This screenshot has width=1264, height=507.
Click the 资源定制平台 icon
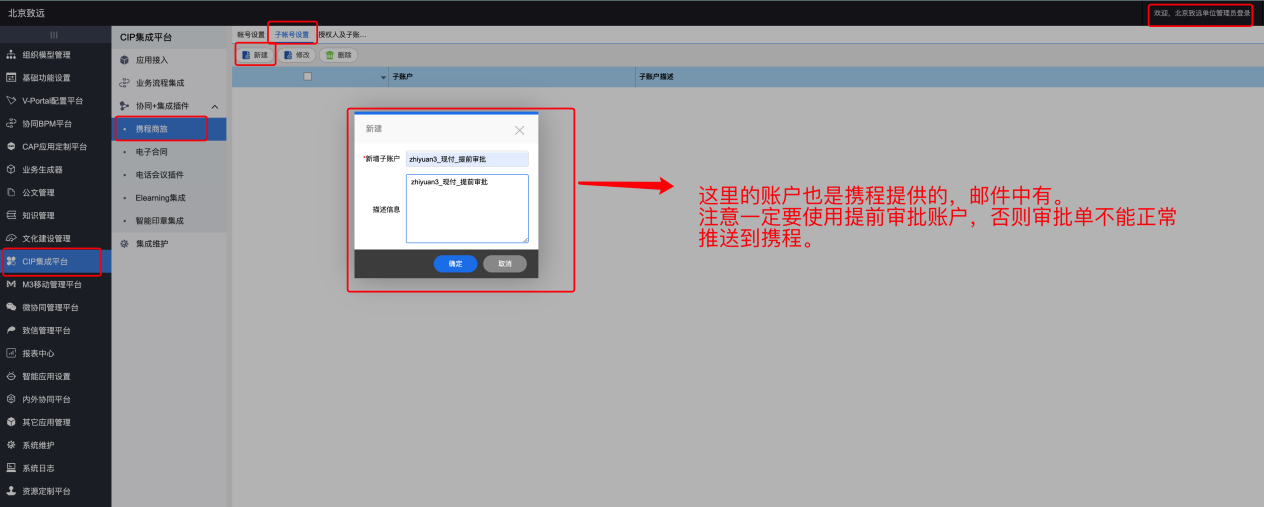click(x=11, y=492)
